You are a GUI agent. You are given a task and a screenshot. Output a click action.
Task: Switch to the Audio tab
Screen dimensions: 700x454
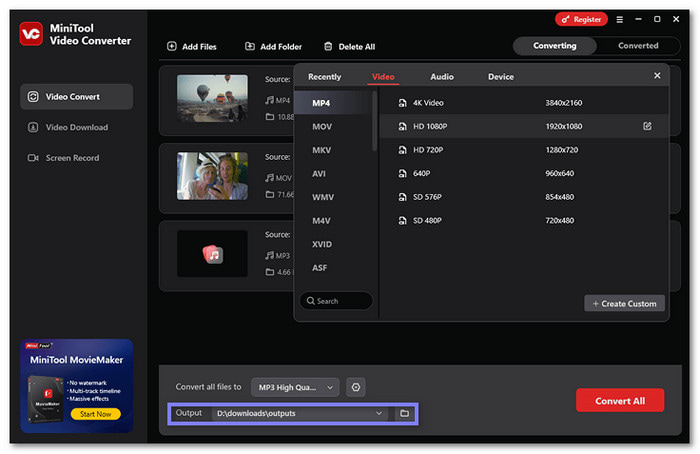click(442, 77)
